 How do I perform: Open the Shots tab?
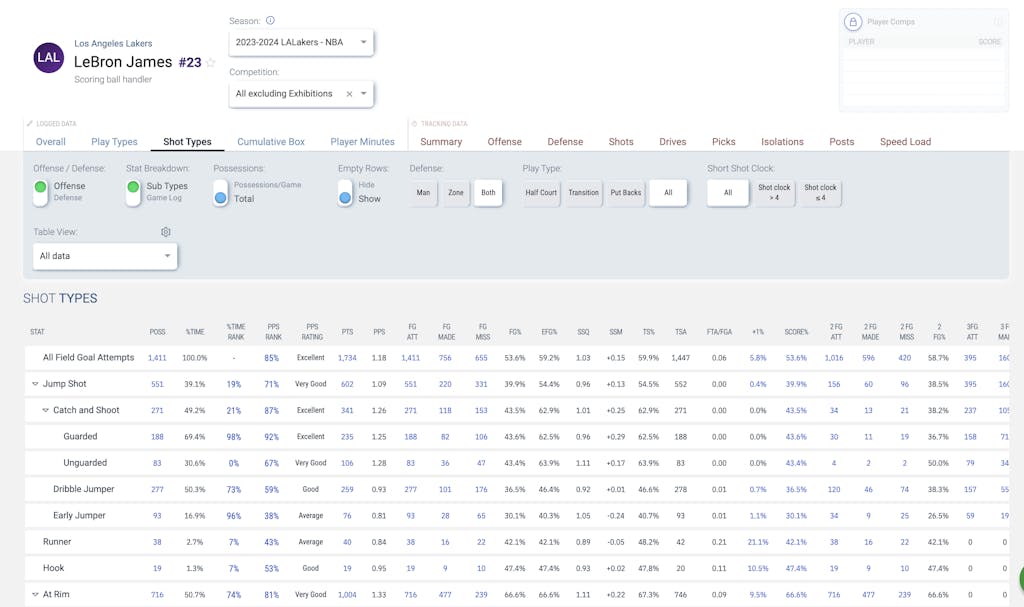pyautogui.click(x=621, y=142)
